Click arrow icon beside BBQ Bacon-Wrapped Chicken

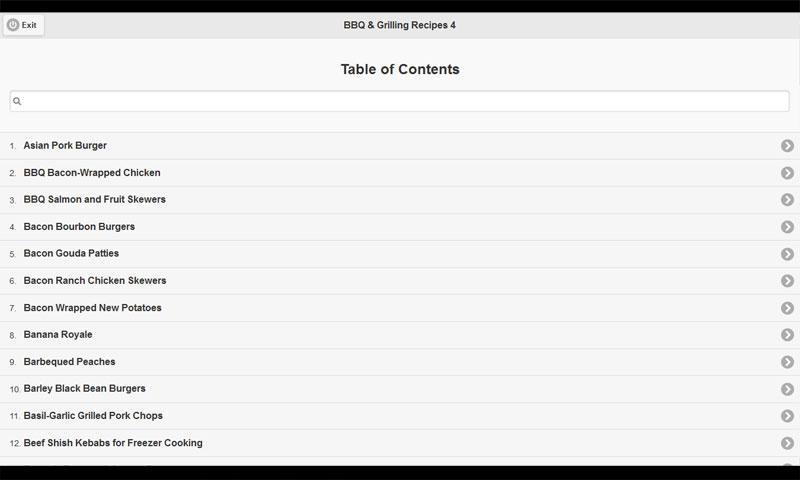787,173
